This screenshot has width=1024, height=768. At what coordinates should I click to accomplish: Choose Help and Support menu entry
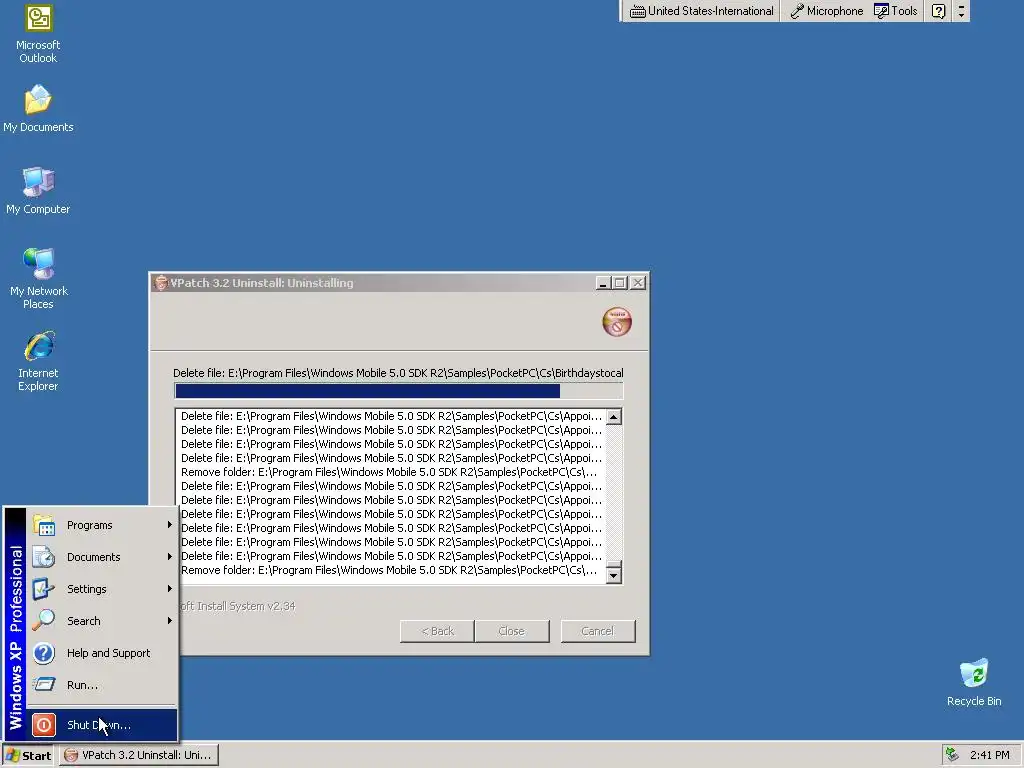[x=101, y=653]
